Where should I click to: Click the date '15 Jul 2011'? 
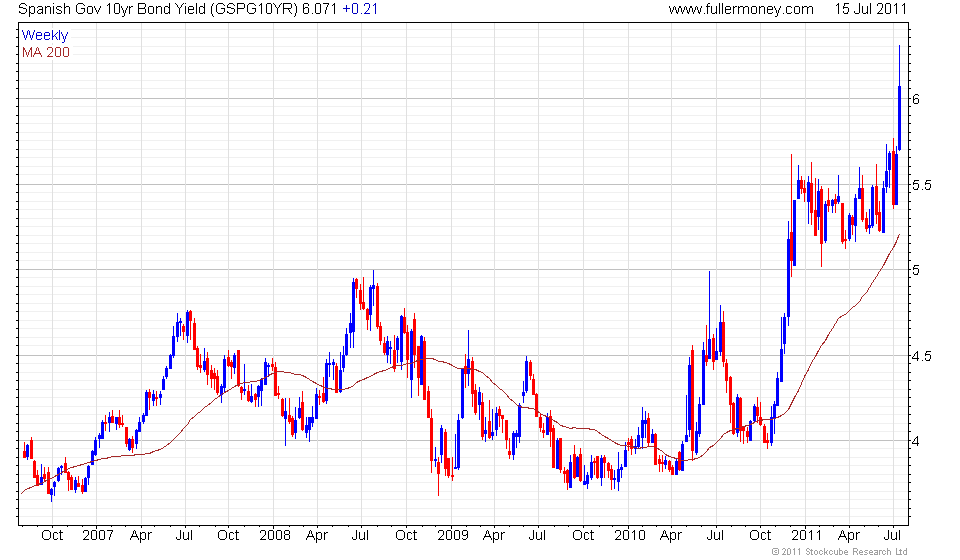click(x=870, y=9)
